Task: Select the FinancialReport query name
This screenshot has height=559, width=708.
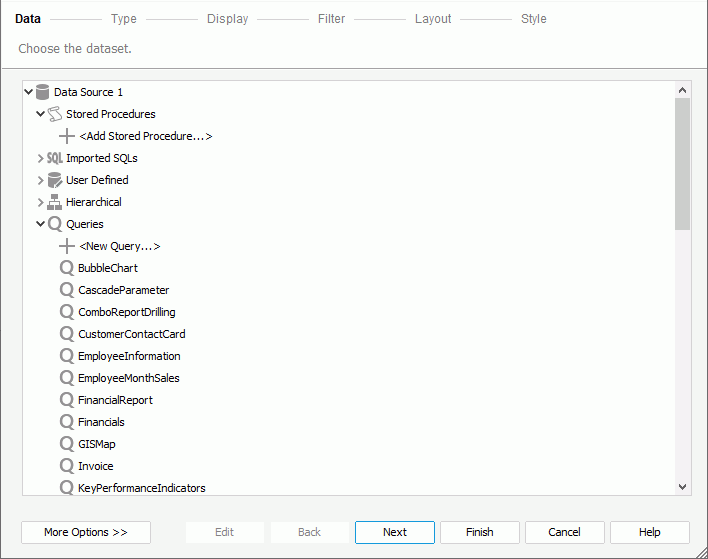Action: 116,401
